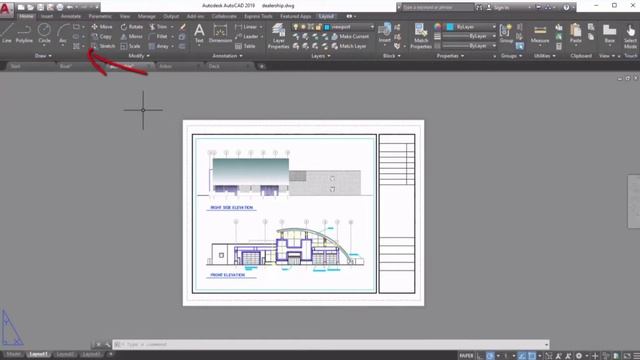Click Make Current layer button
Screen dimensions: 640x360
pyautogui.click(x=350, y=36)
